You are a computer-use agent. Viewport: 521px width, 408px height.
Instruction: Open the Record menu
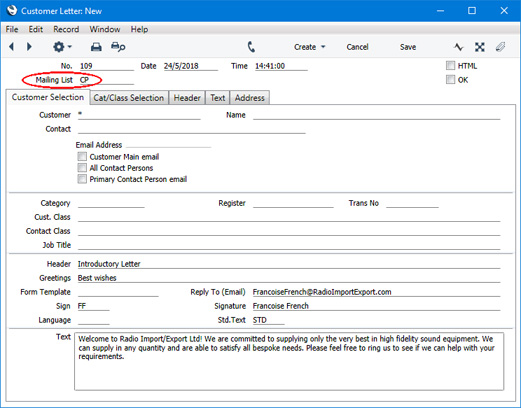tap(66, 29)
